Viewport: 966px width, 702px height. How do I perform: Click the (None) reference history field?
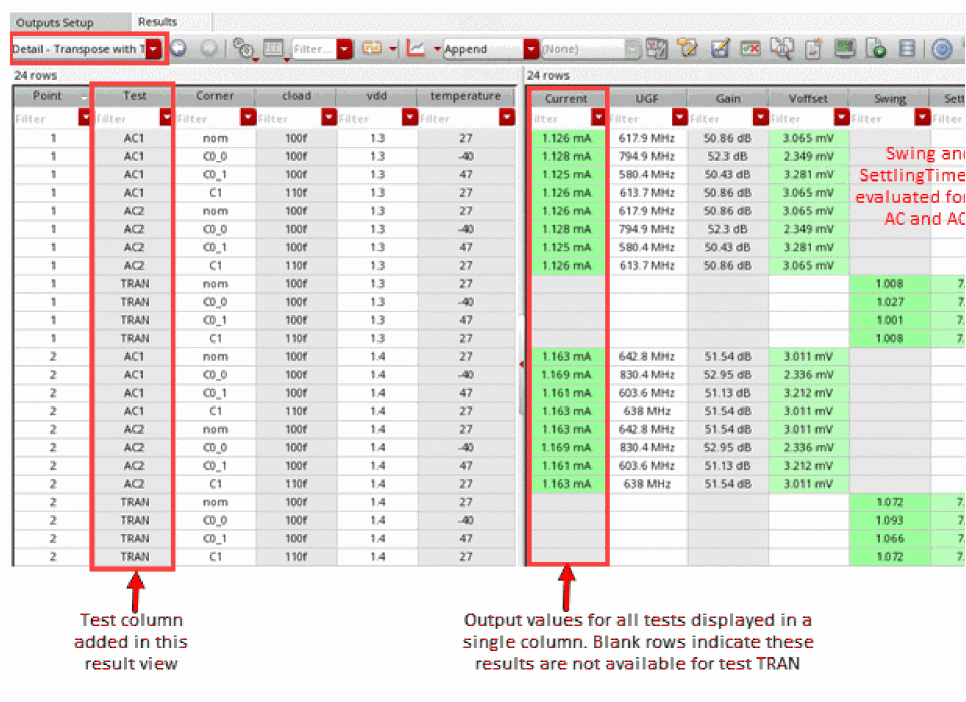click(x=583, y=49)
